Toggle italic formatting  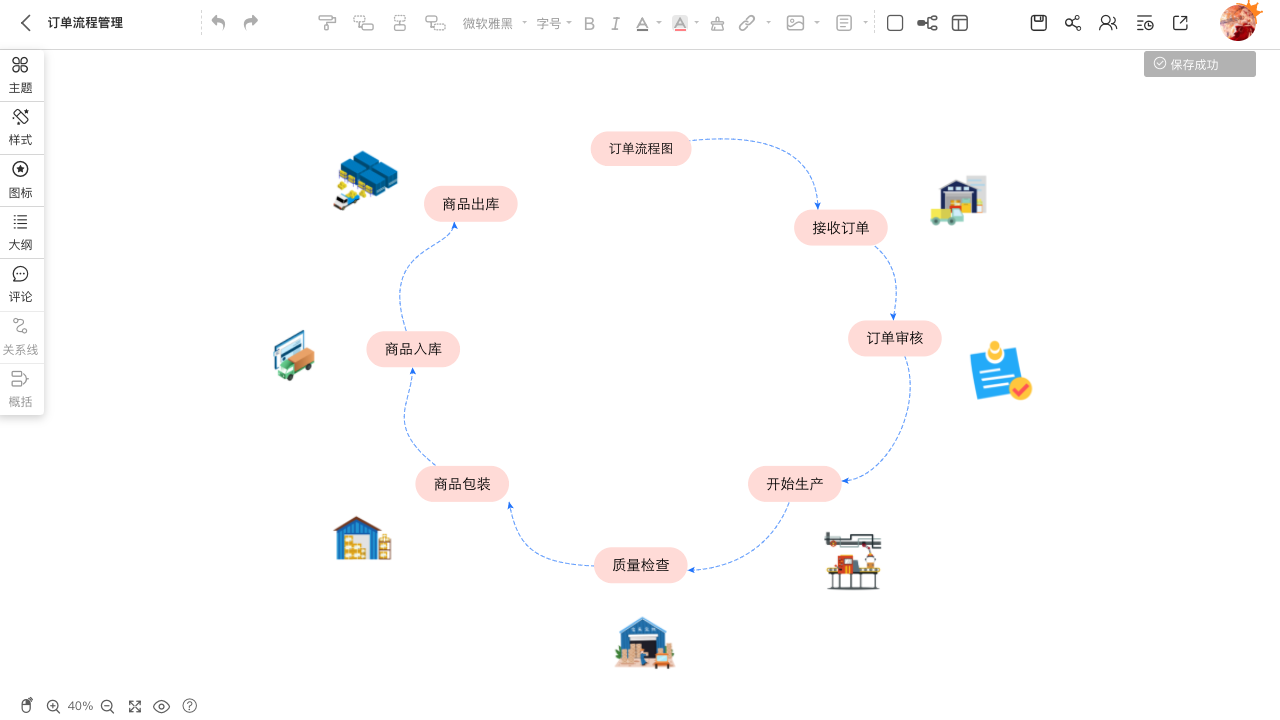tap(615, 23)
